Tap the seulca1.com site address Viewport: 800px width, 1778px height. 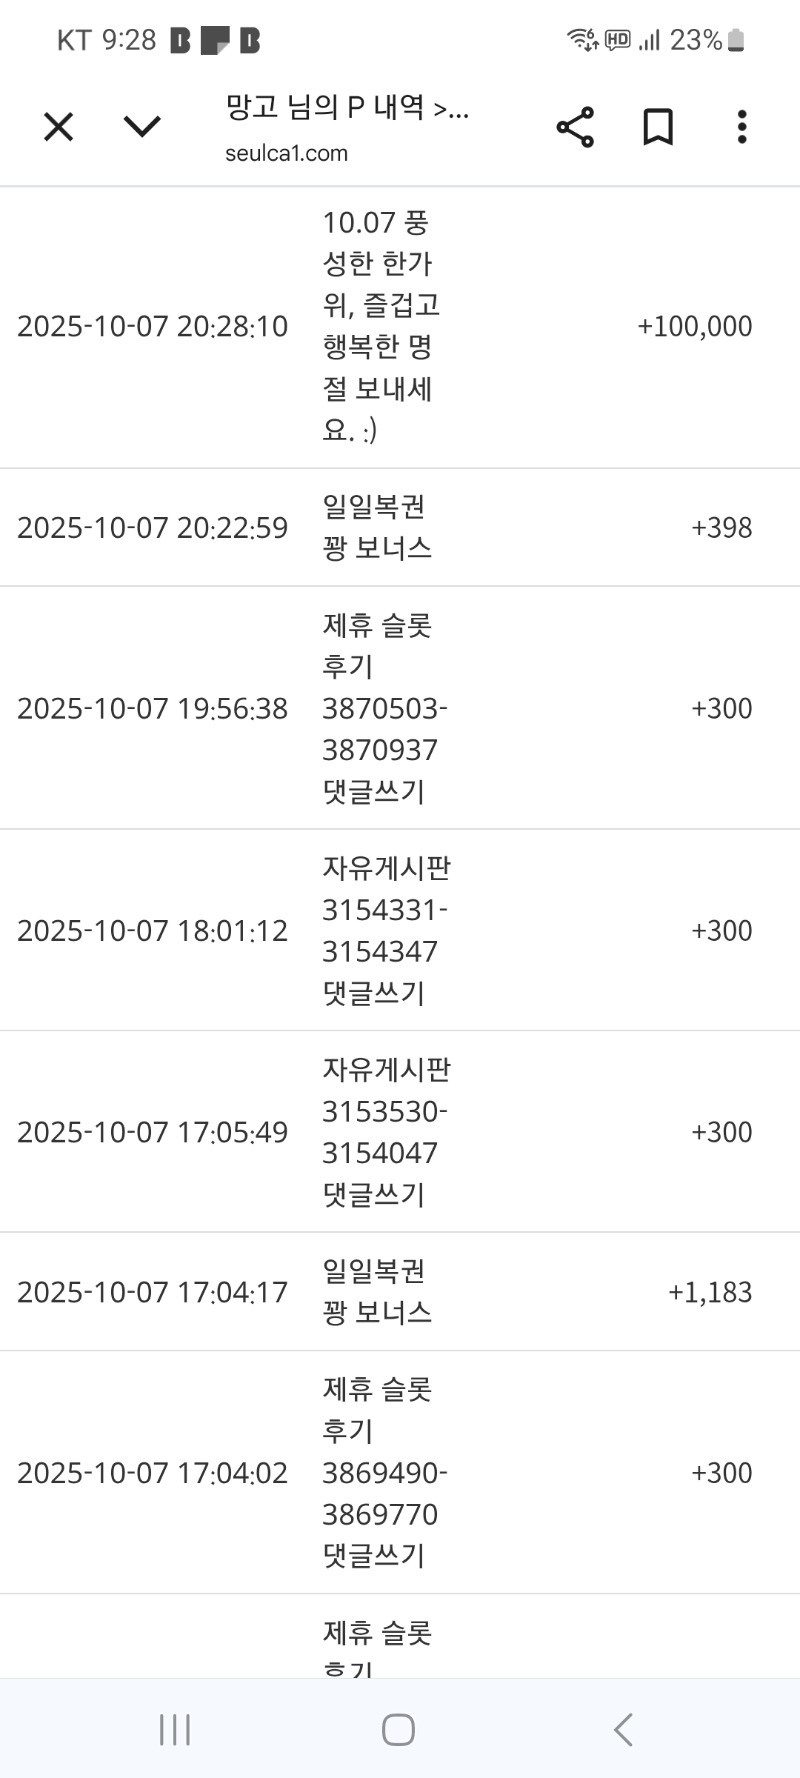tap(286, 154)
